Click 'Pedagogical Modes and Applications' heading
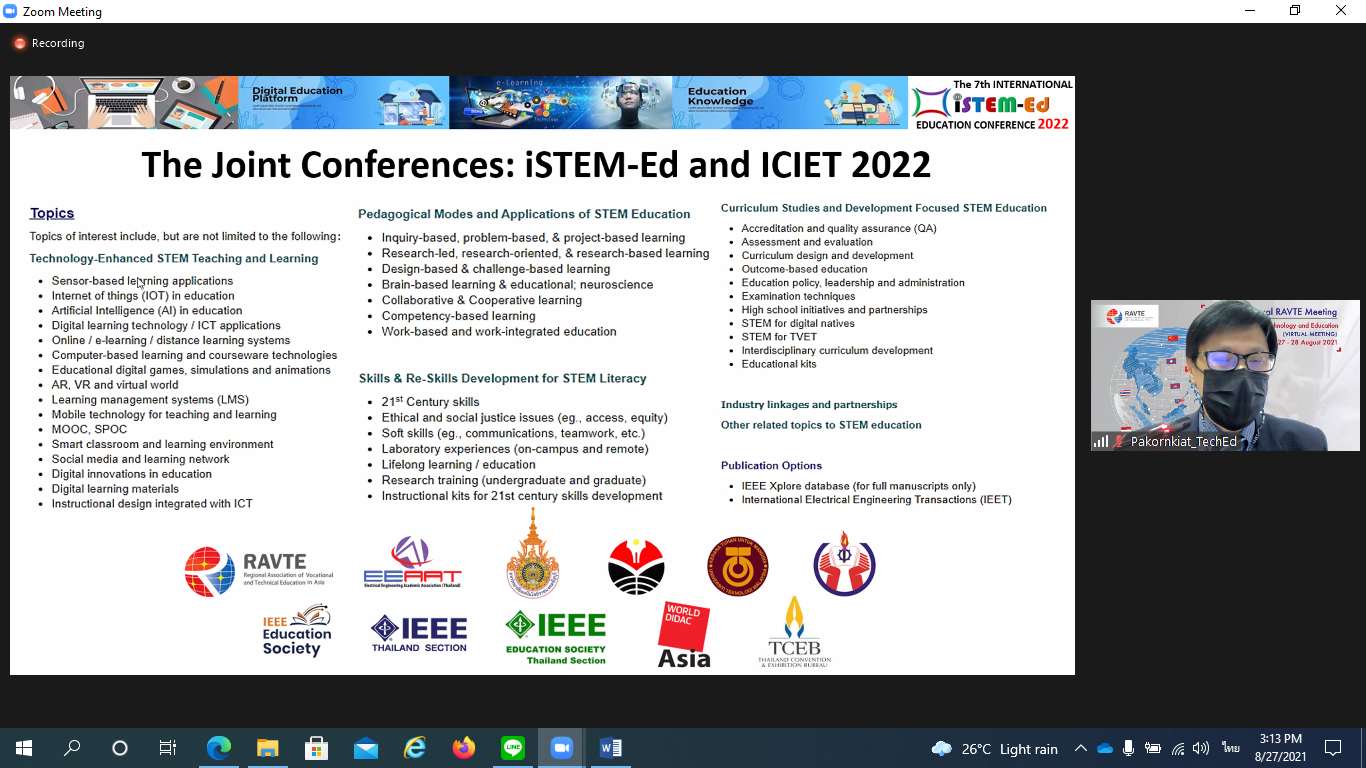The image size is (1366, 768). (524, 214)
